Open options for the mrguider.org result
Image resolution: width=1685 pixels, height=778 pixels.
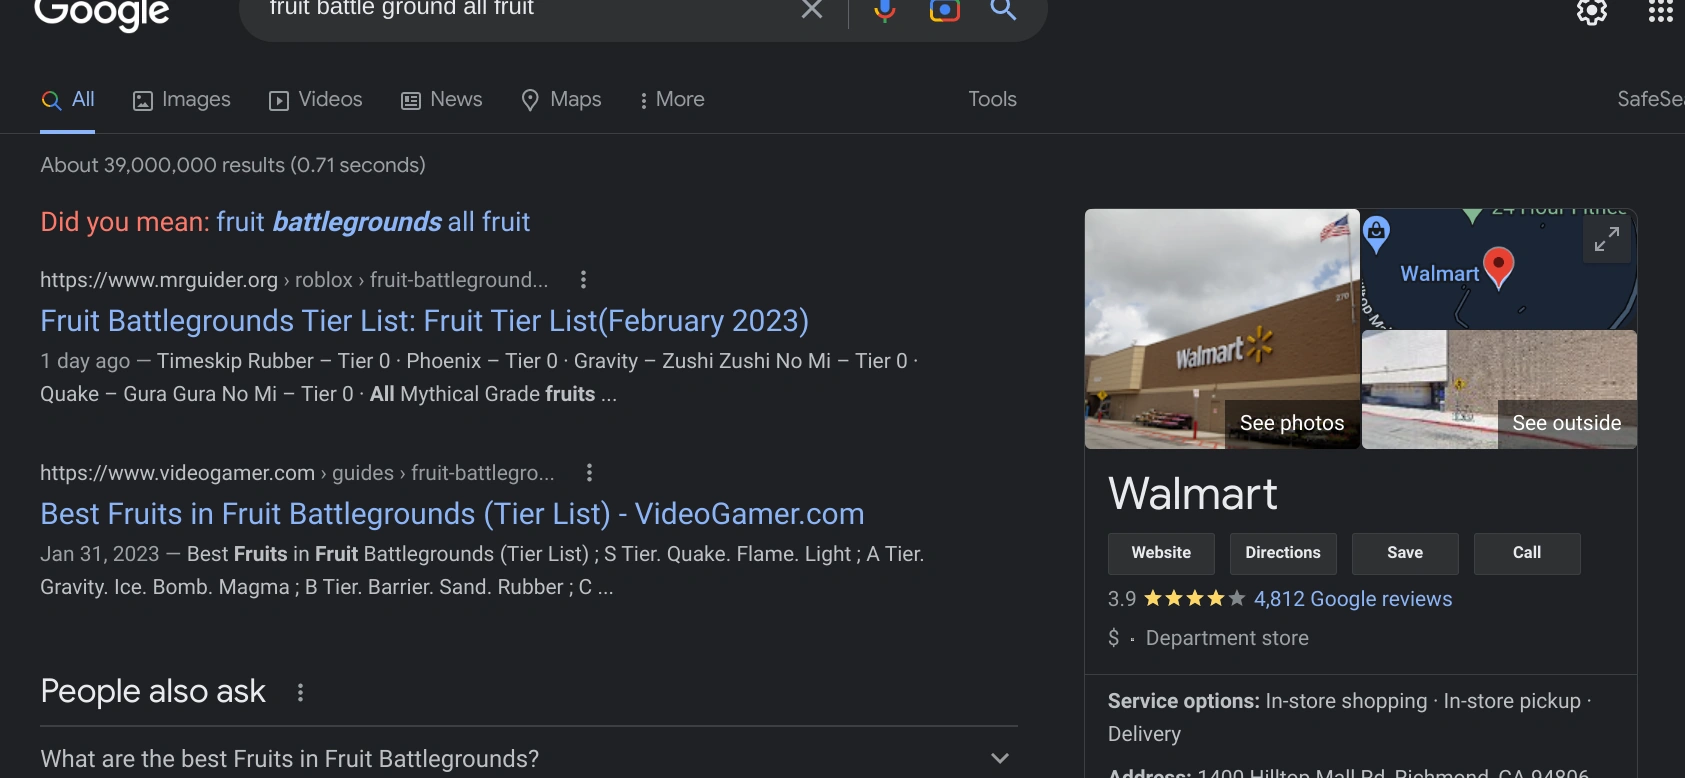coord(583,280)
